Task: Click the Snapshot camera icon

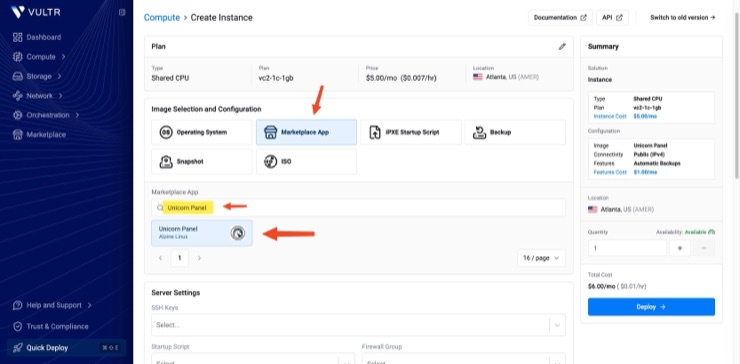Action: click(x=166, y=161)
